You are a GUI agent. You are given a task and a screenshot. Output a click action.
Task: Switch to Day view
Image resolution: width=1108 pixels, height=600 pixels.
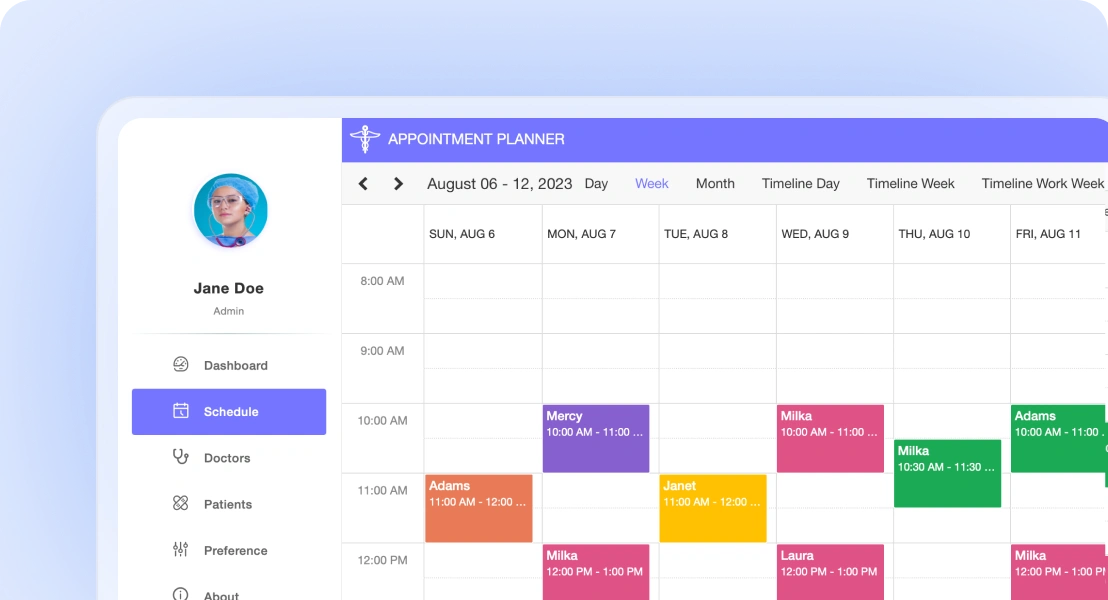tap(597, 184)
